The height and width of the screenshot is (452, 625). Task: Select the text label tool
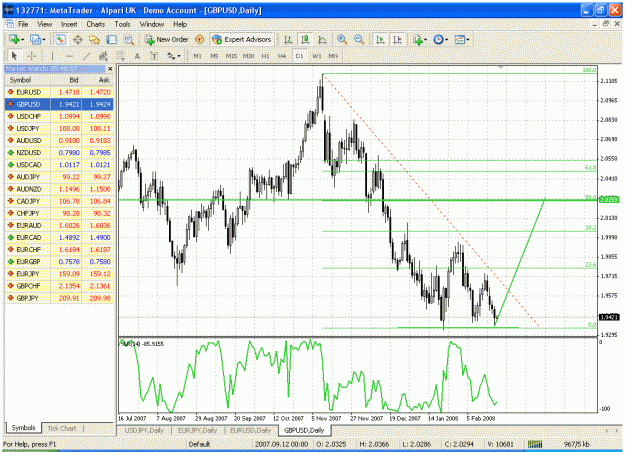click(154, 56)
